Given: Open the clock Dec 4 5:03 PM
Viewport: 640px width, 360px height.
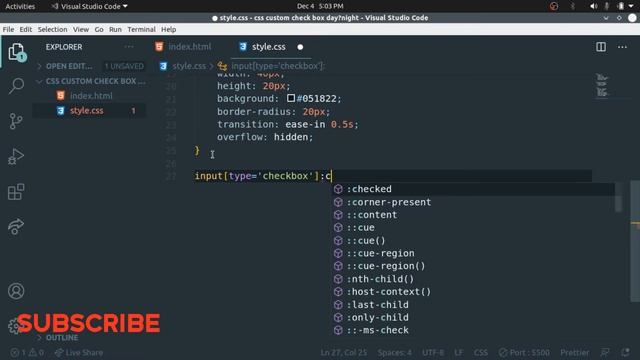Looking at the screenshot, I should point(320,6).
